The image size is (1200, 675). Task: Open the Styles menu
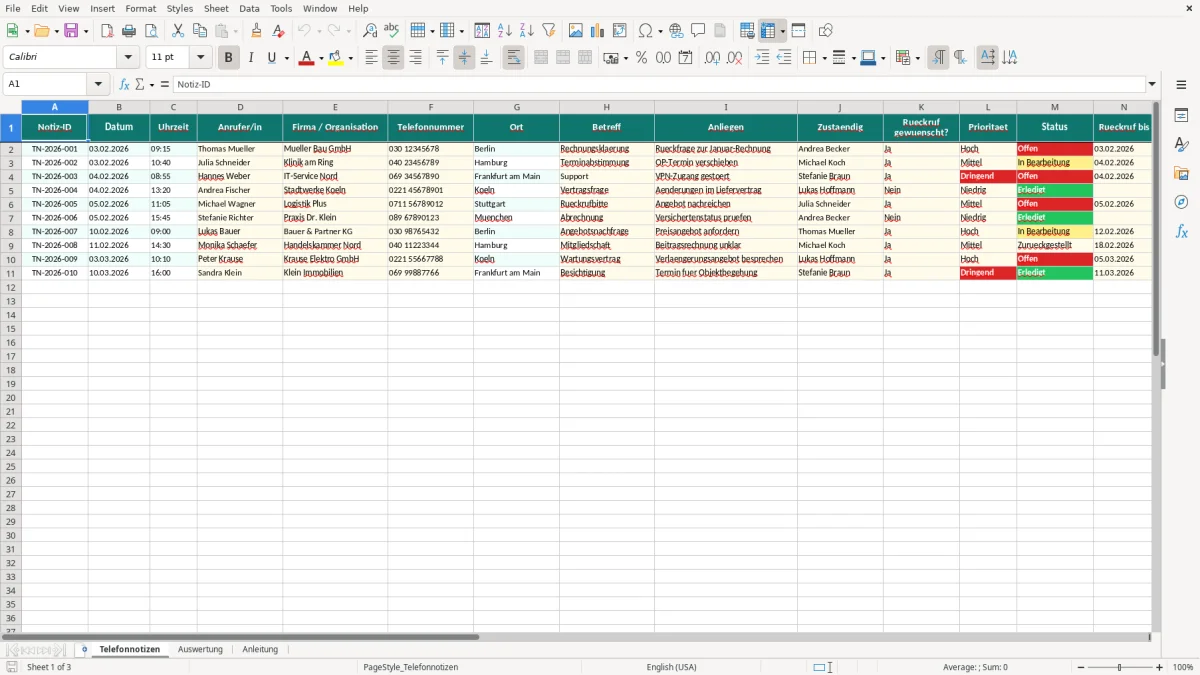coord(180,8)
